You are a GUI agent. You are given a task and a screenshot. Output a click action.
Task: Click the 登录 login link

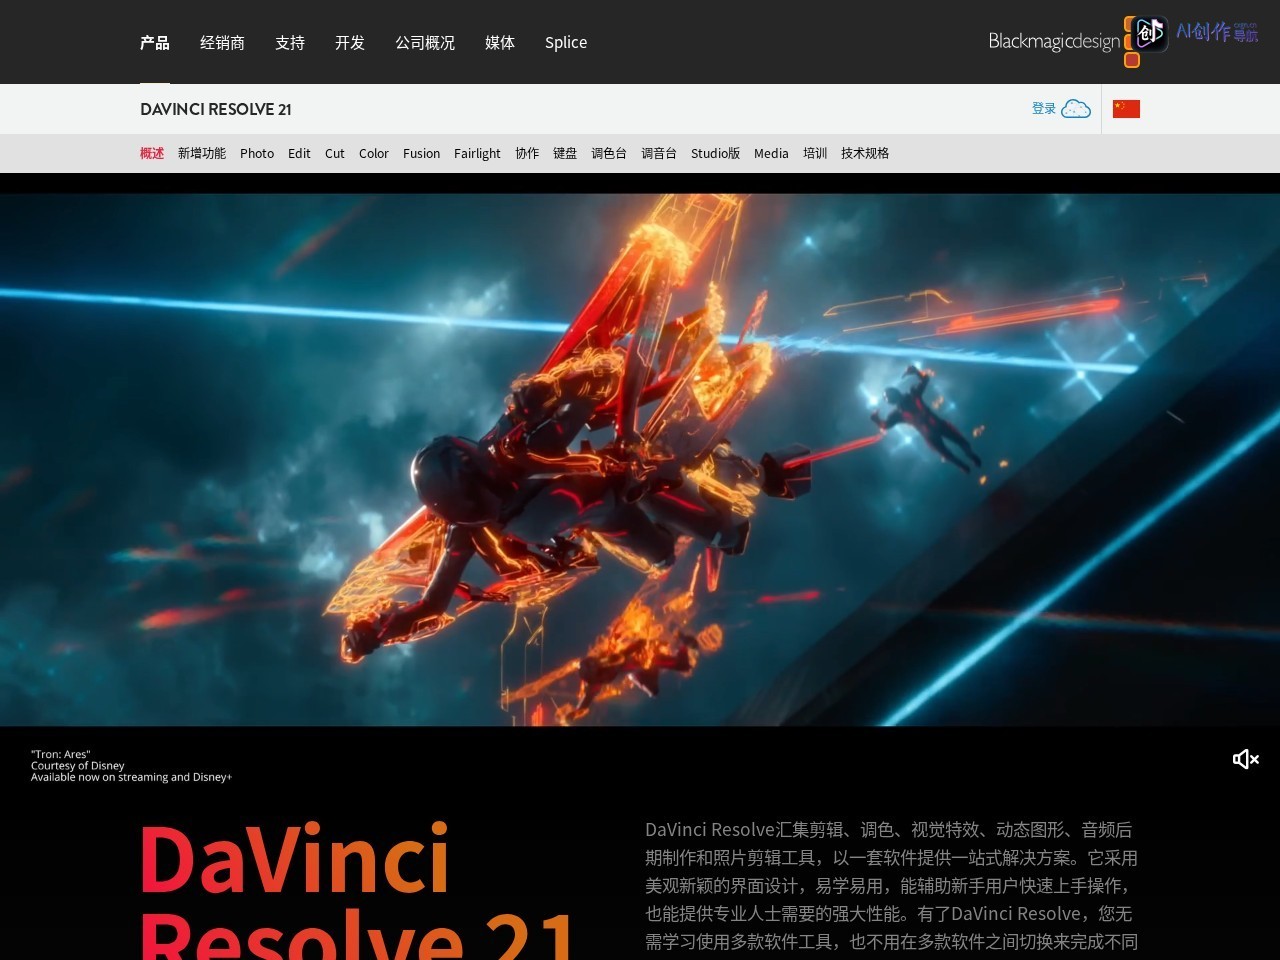click(1044, 108)
